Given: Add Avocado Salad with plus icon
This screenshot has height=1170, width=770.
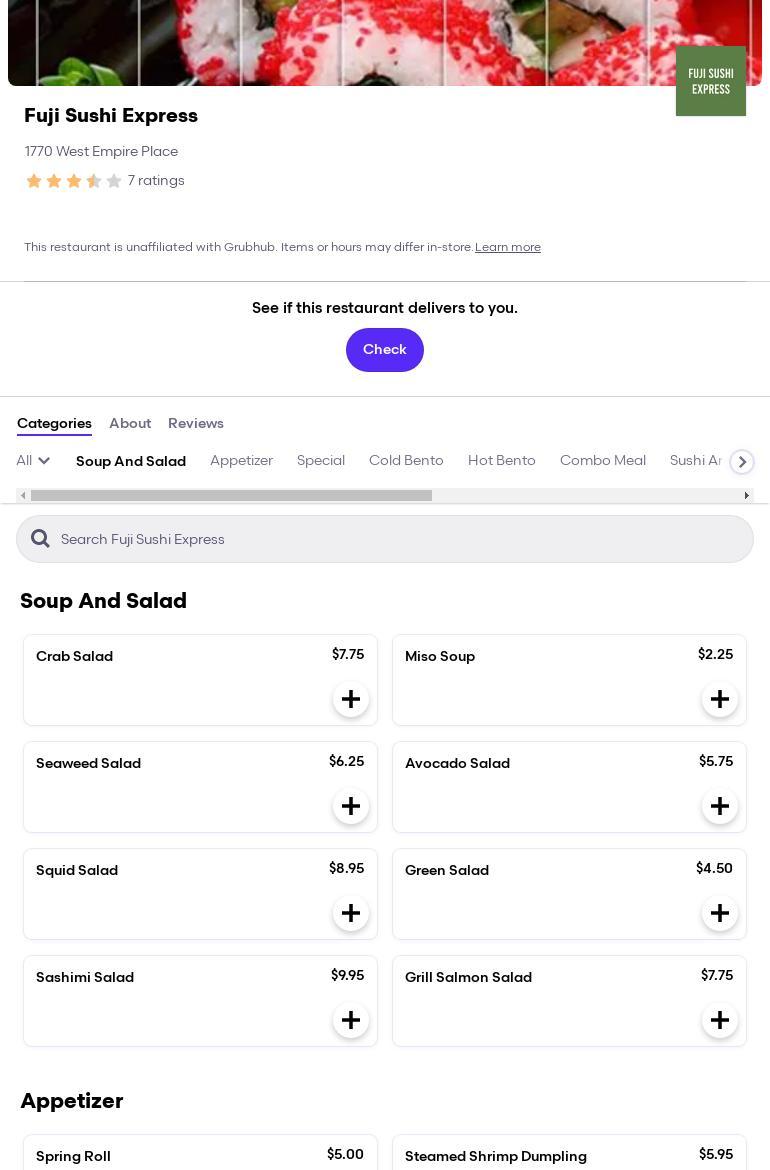Looking at the screenshot, I should tap(720, 806).
